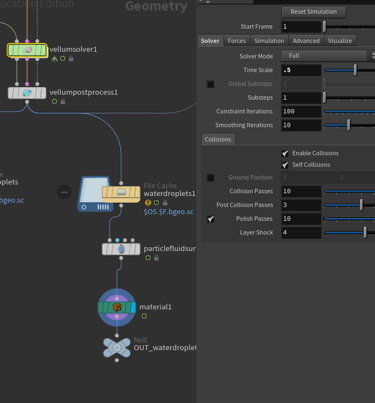Viewport: 375px width, 403px height.
Task: Click the Start Frame slider handle
Action: 324,27
